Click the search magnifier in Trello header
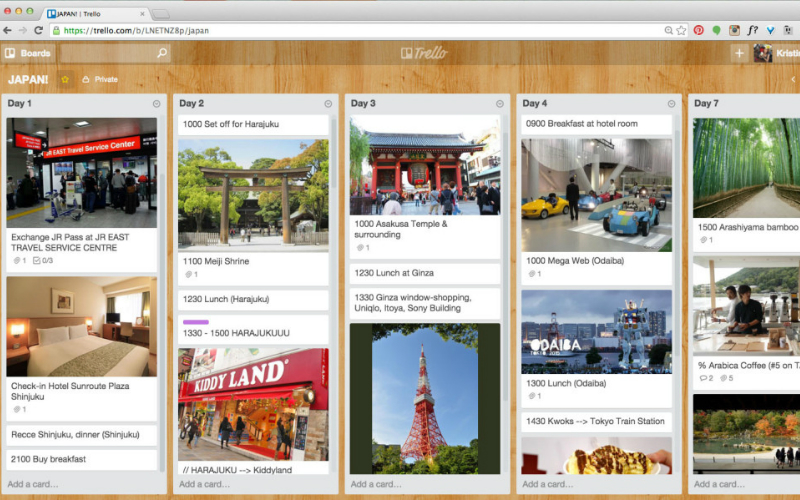Screen dimensions: 800x500 162,53
